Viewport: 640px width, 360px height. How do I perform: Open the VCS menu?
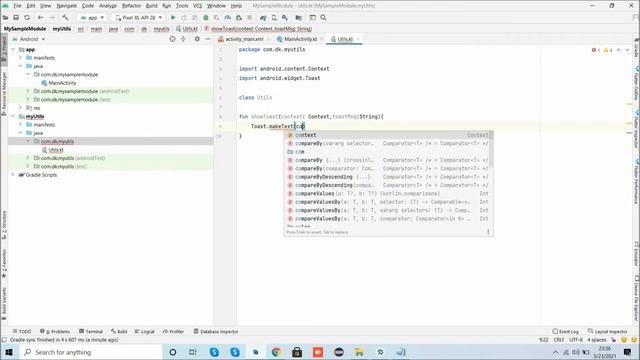[198, 6]
